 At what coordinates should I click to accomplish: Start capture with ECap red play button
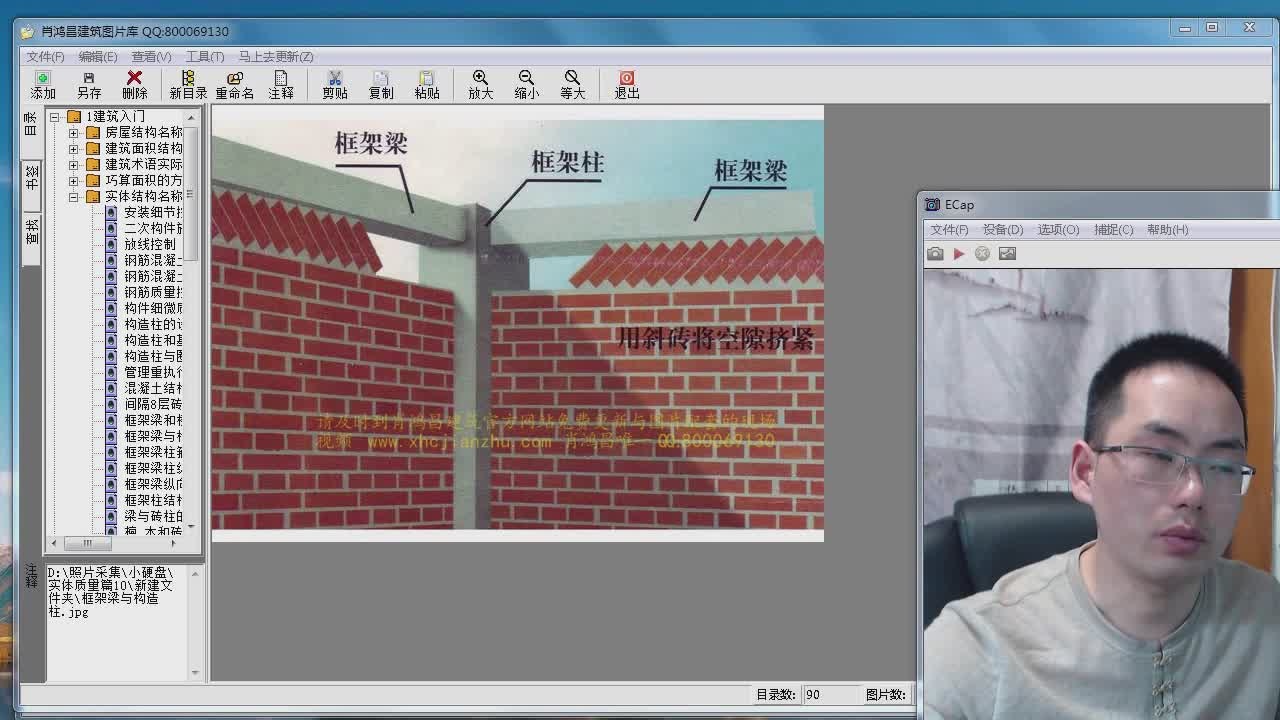point(958,254)
